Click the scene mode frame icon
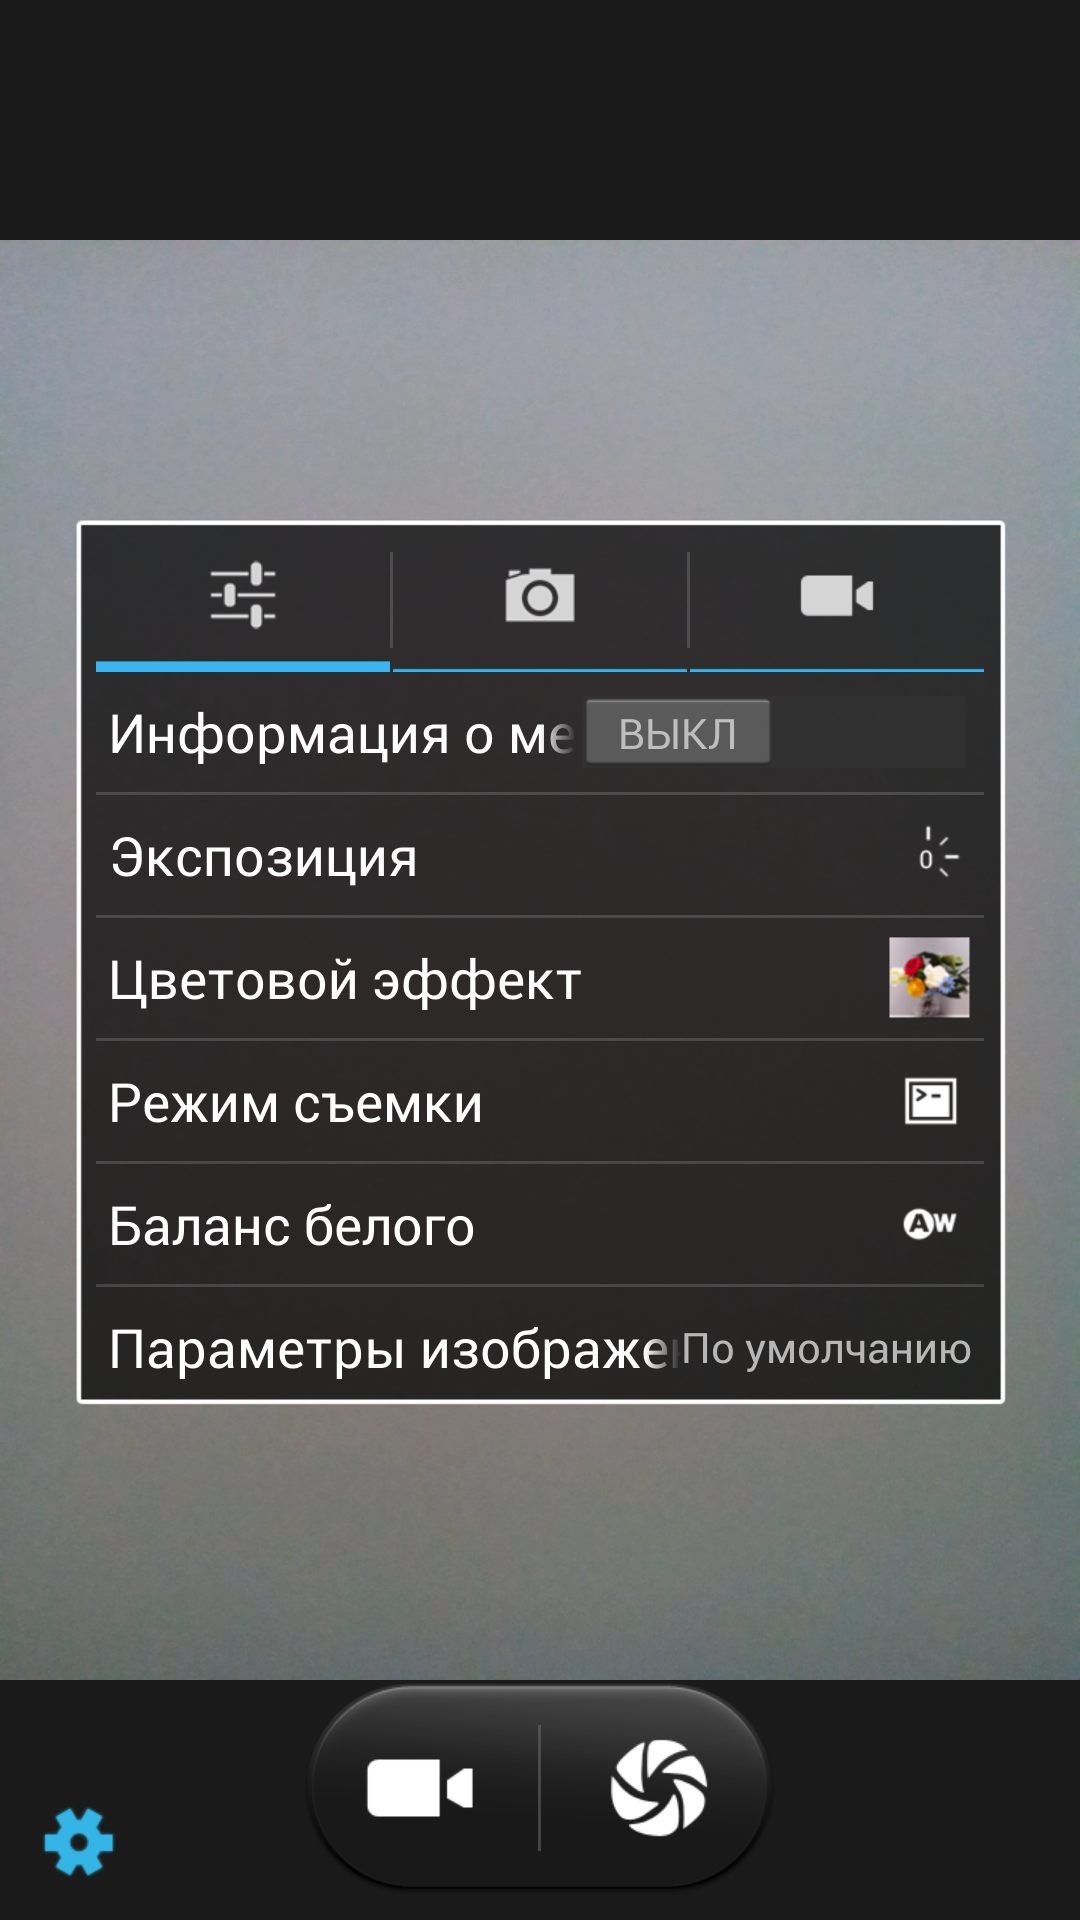This screenshot has height=1920, width=1080. (930, 1101)
